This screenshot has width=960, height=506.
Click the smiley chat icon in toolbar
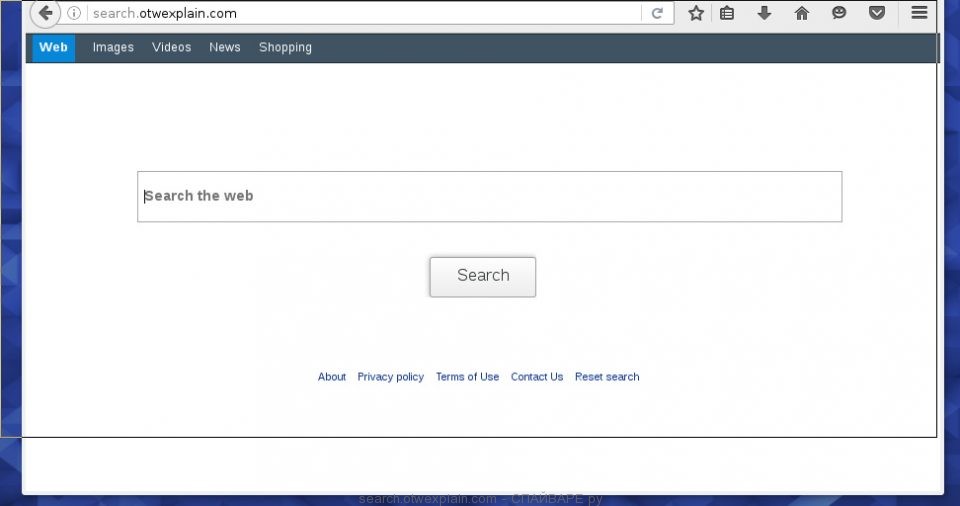(839, 13)
